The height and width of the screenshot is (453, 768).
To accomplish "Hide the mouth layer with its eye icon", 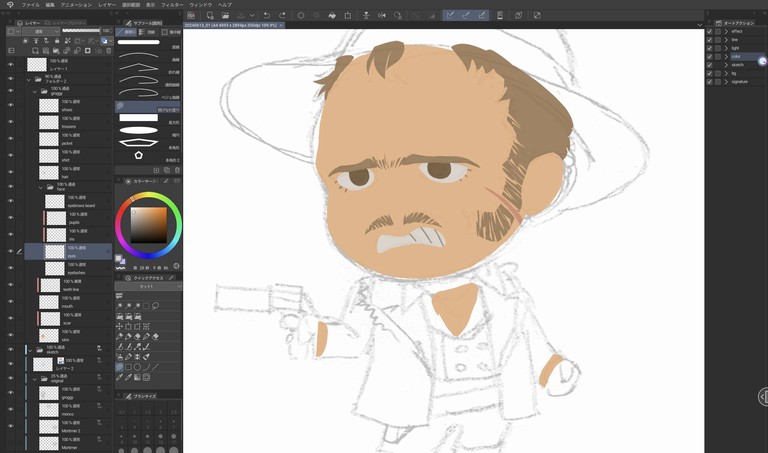I will coord(10,302).
